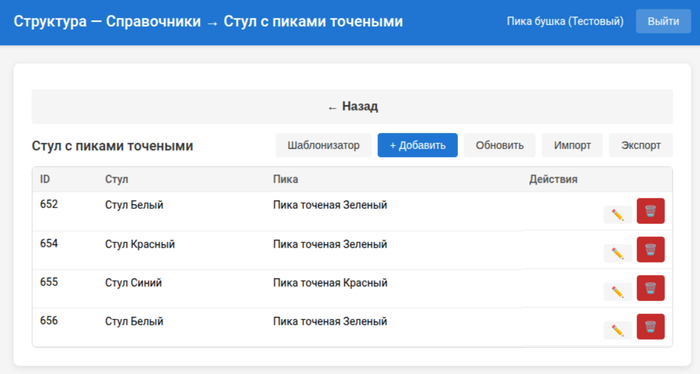The height and width of the screenshot is (374, 700).
Task: Click ID cell 655
Action: pyautogui.click(x=49, y=282)
